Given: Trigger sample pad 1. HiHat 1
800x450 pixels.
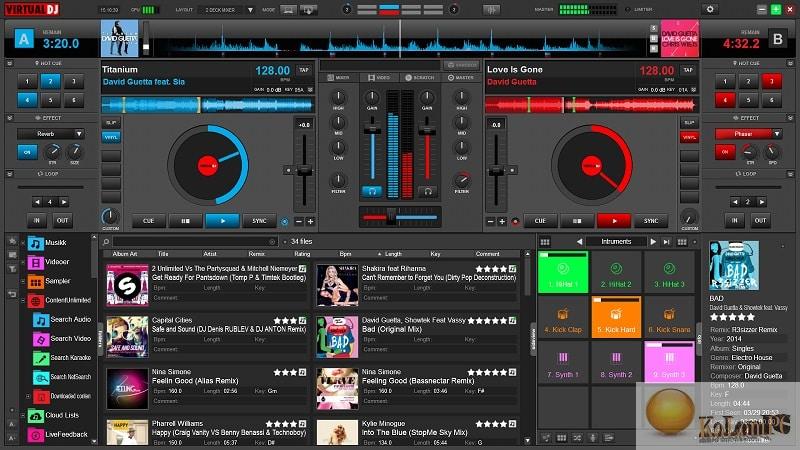Looking at the screenshot, I should 563,272.
